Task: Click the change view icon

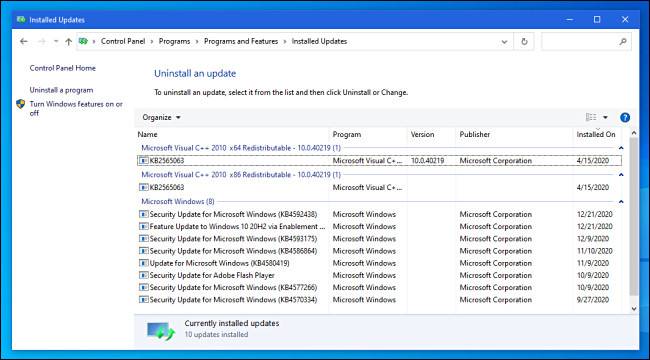Action: [591, 117]
